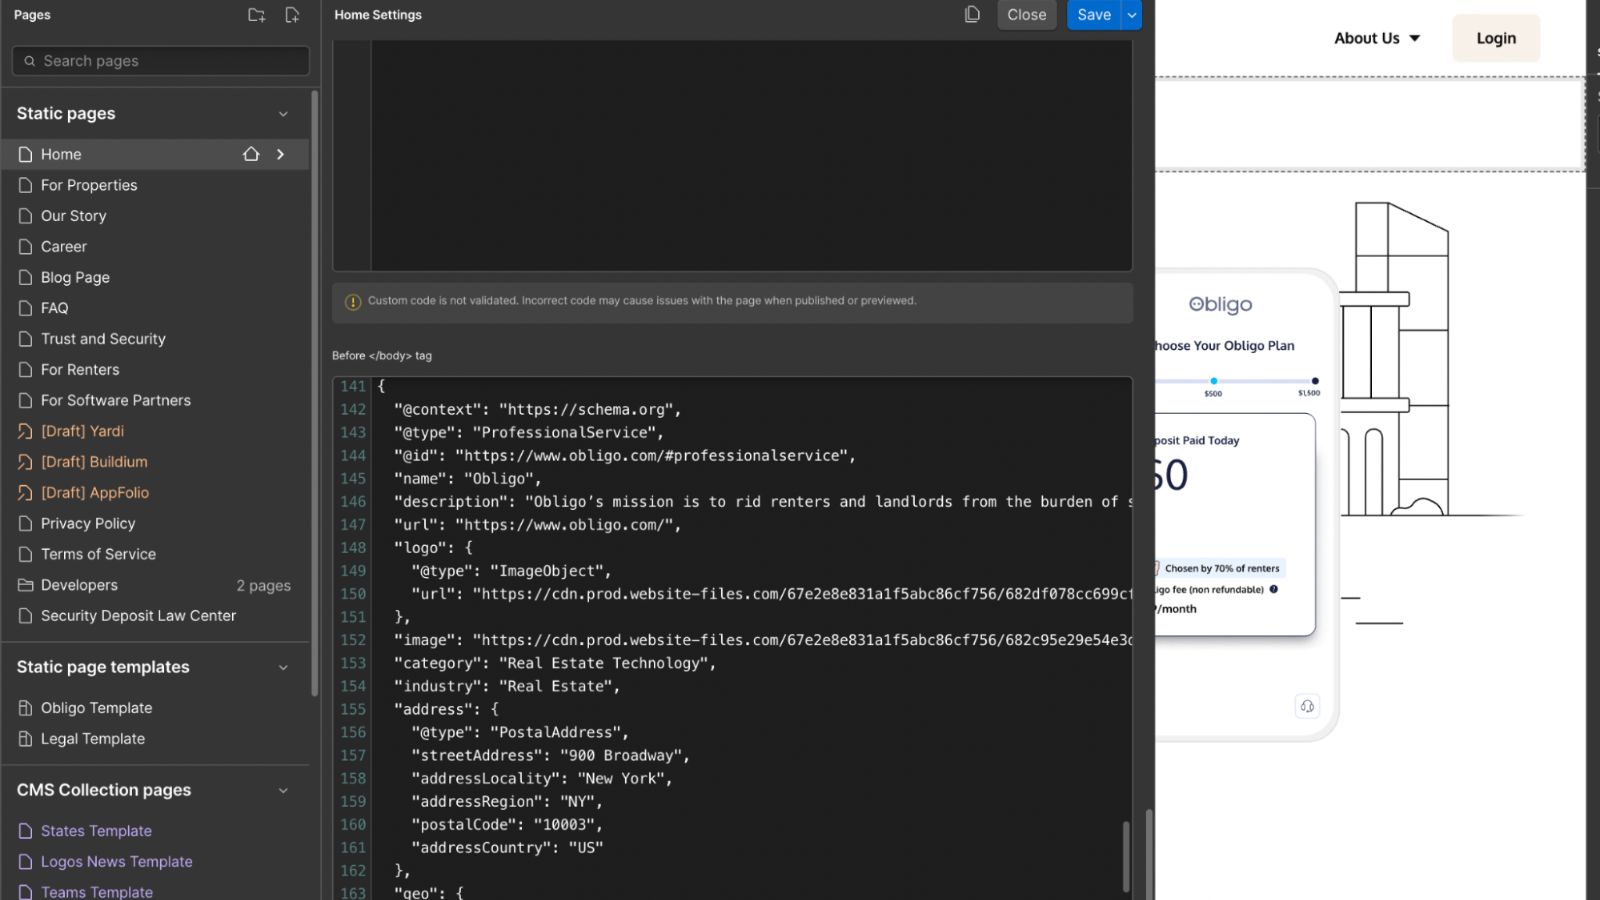Image resolution: width=1600 pixels, height=900 pixels.
Task: Open the [Draft] AppFolio page
Action: point(155,493)
